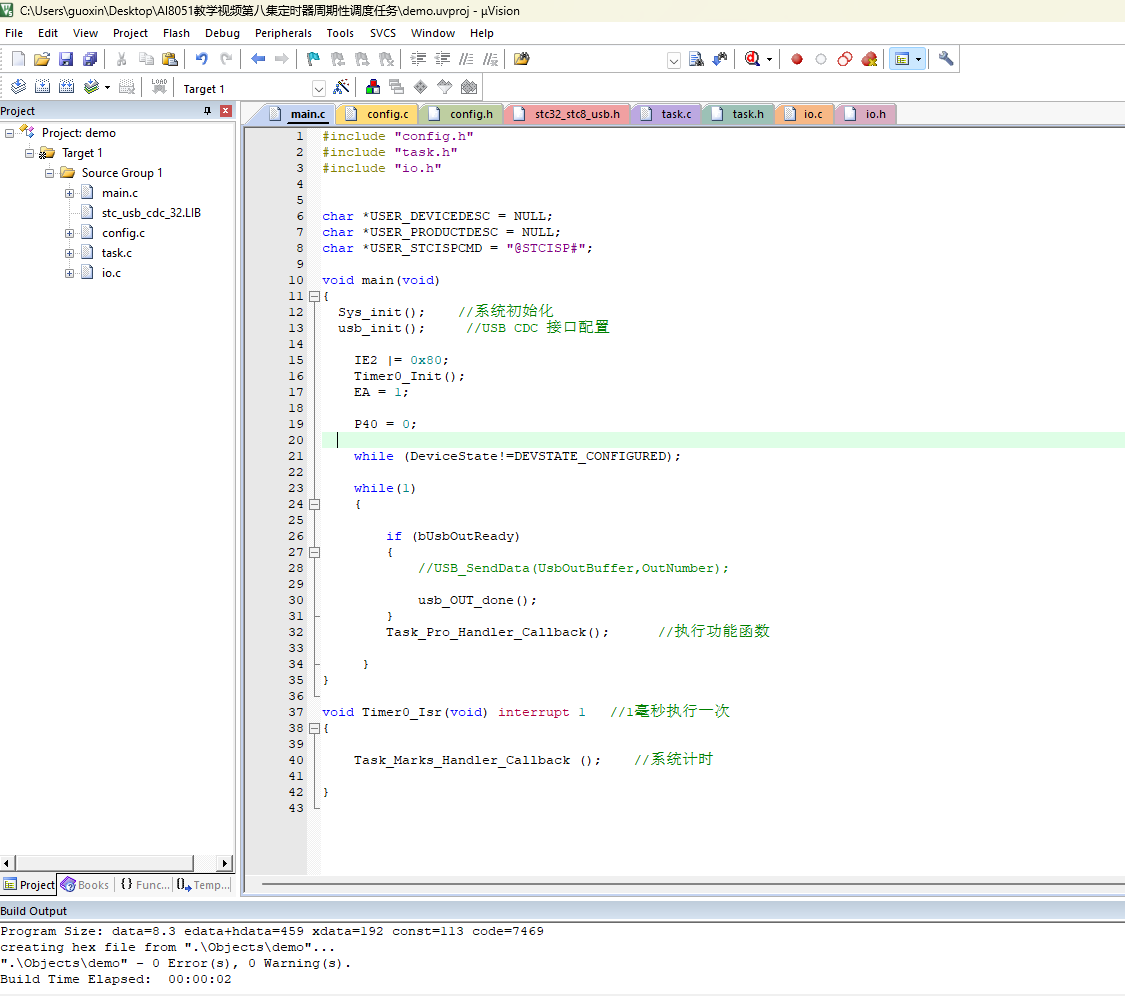Open Manage Project Items colored blocks icon
This screenshot has height=996, width=1125.
coord(373,87)
